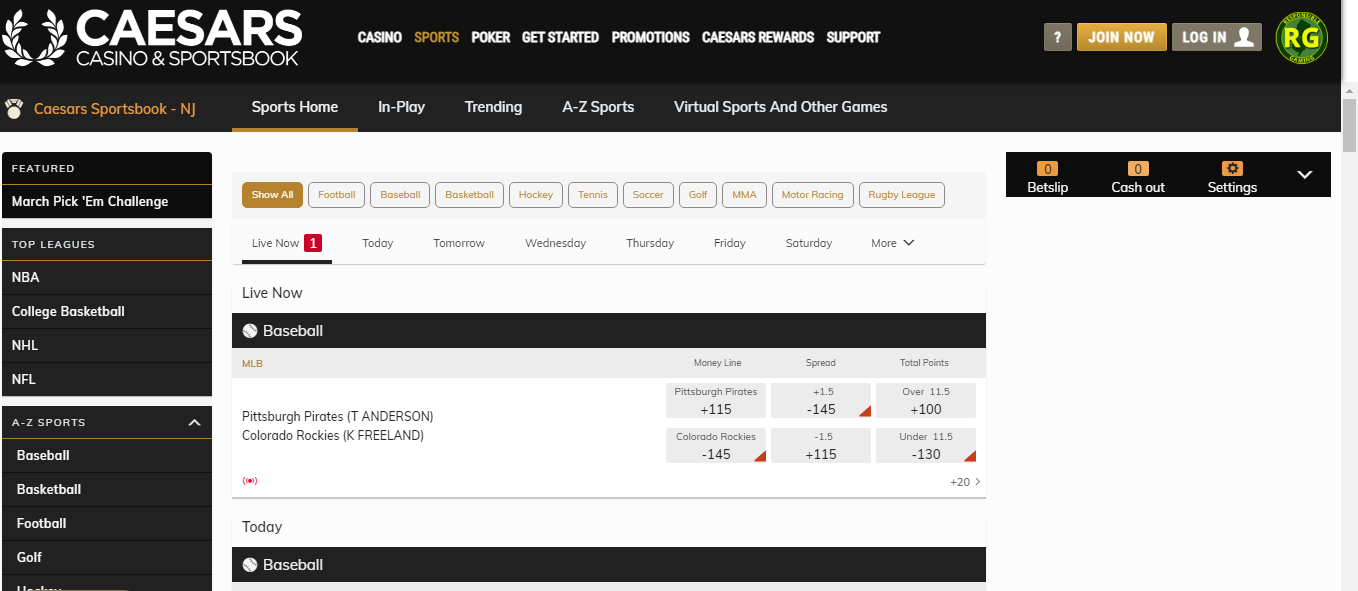Filter by Hockey chip
Image resolution: width=1358 pixels, height=591 pixels.
coord(536,195)
